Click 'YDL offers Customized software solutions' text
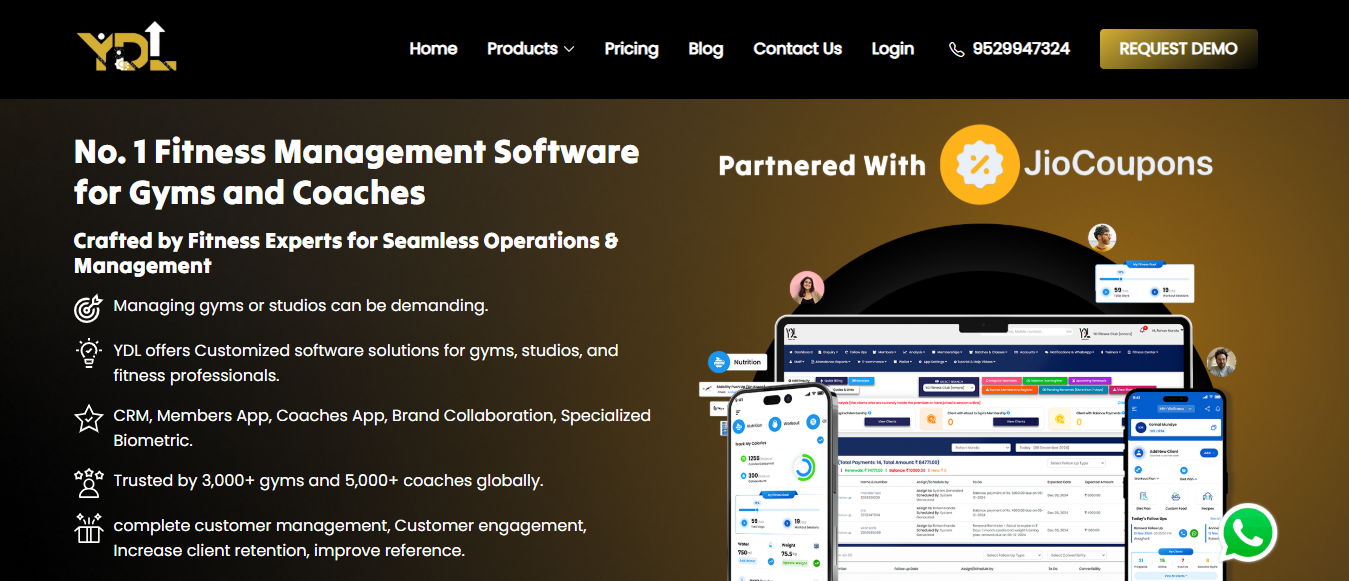This screenshot has width=1349, height=581. [x=366, y=363]
